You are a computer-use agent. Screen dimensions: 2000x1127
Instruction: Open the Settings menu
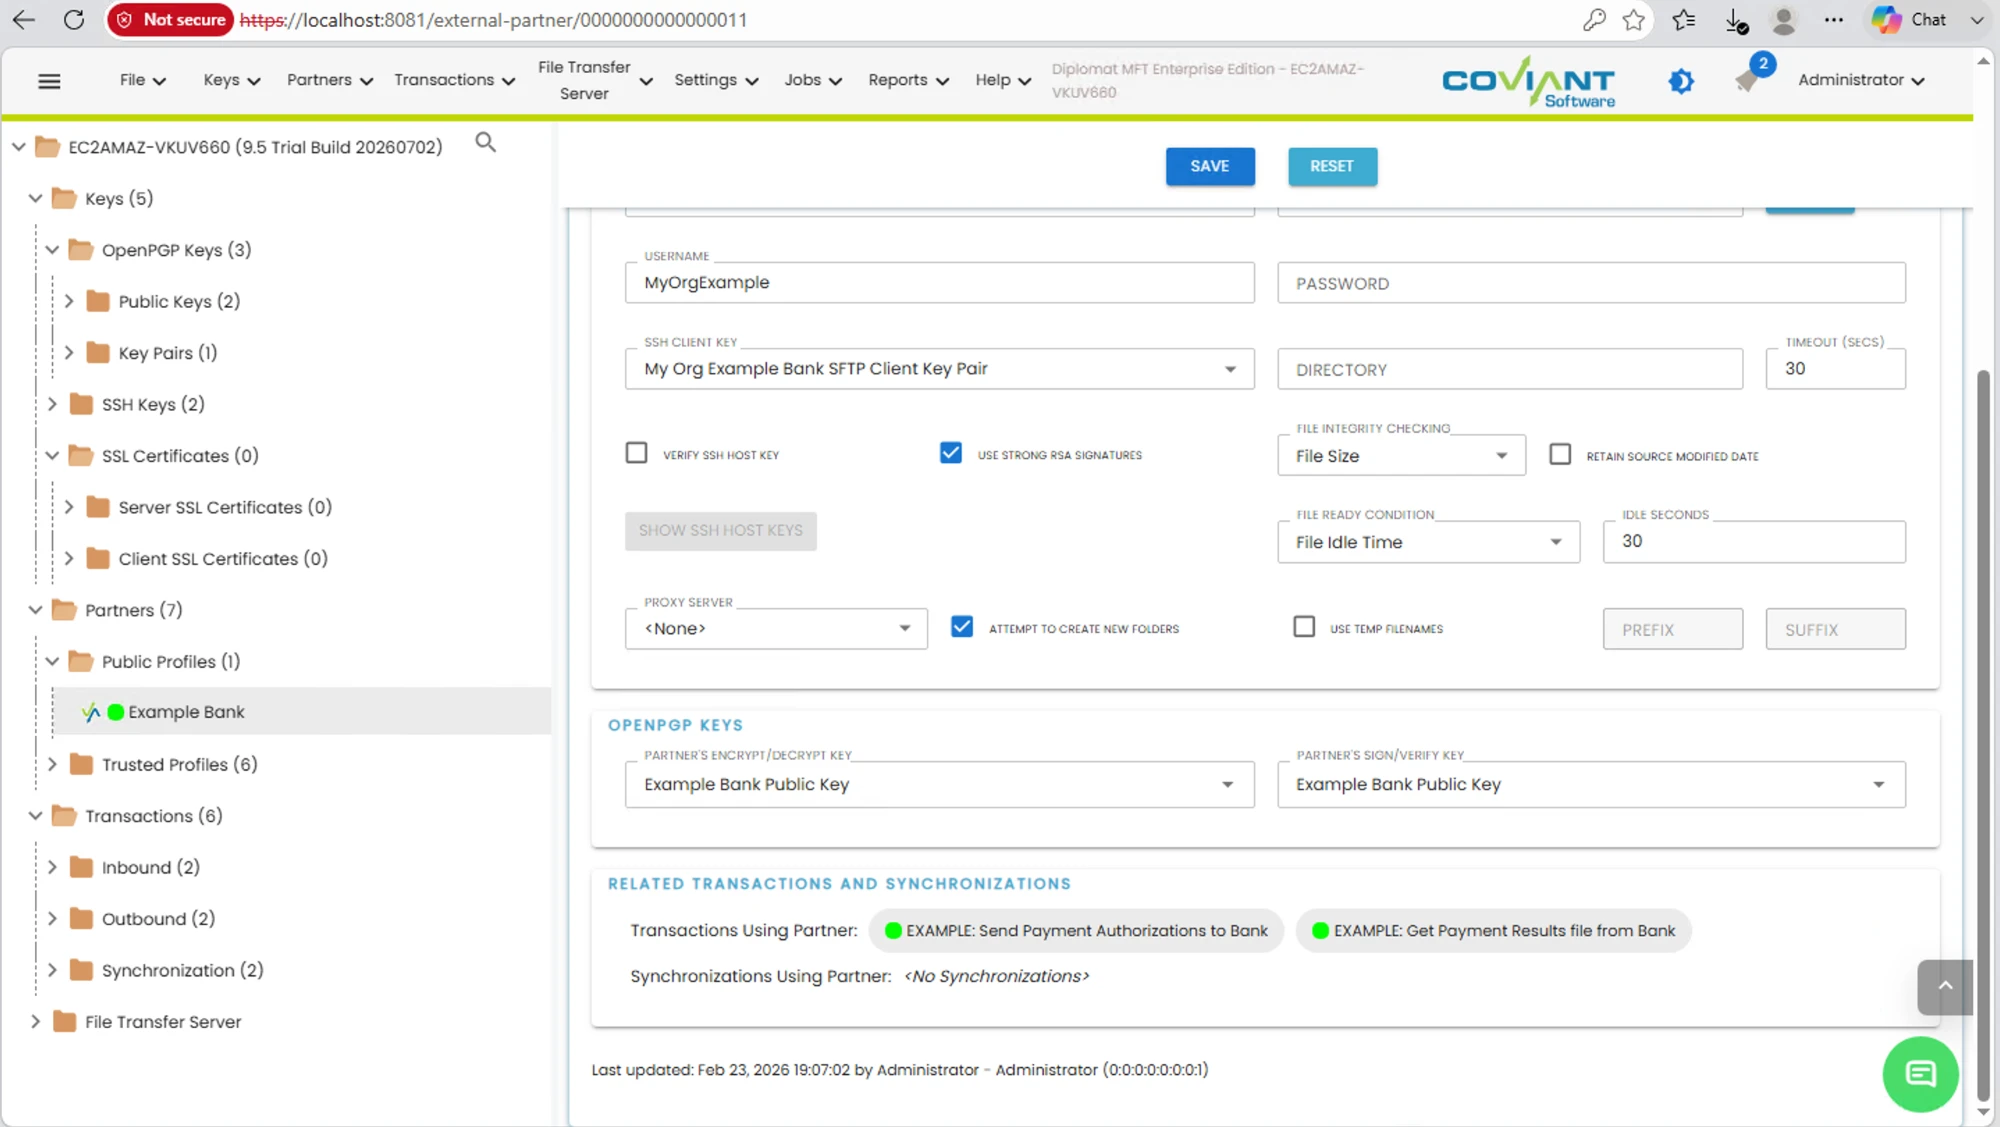[x=716, y=80]
